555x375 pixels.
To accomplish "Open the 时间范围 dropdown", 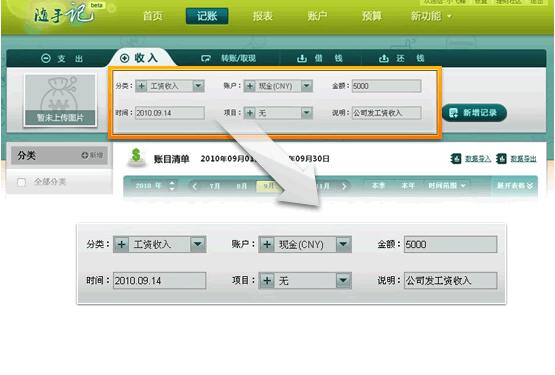I will pyautogui.click(x=447, y=186).
